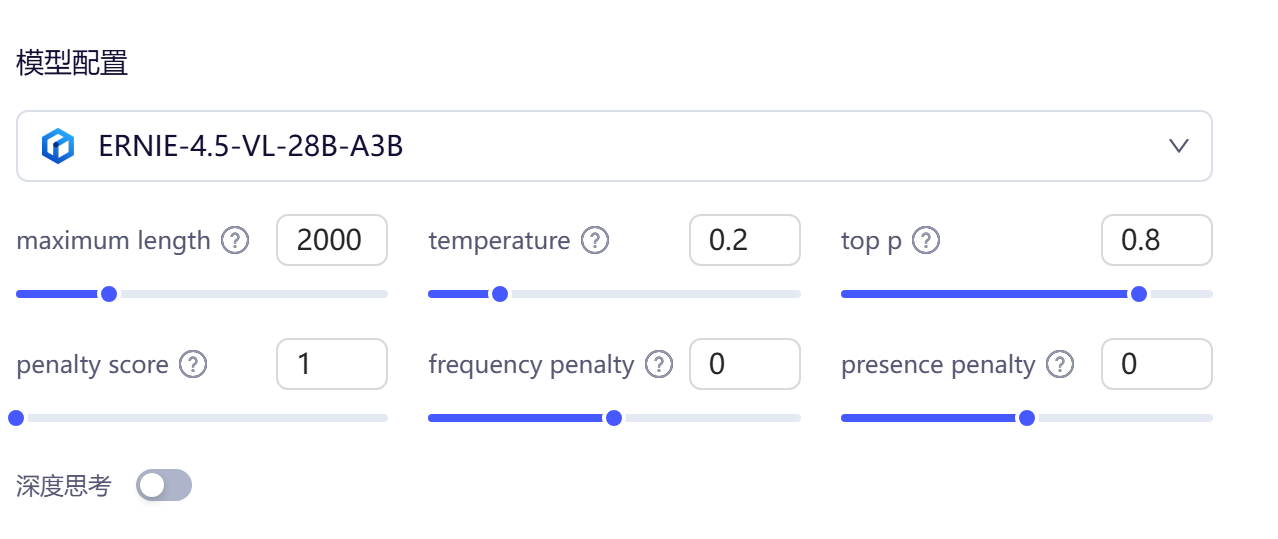Click the presence penalty question mark icon
The width and height of the screenshot is (1278, 539).
point(1060,365)
